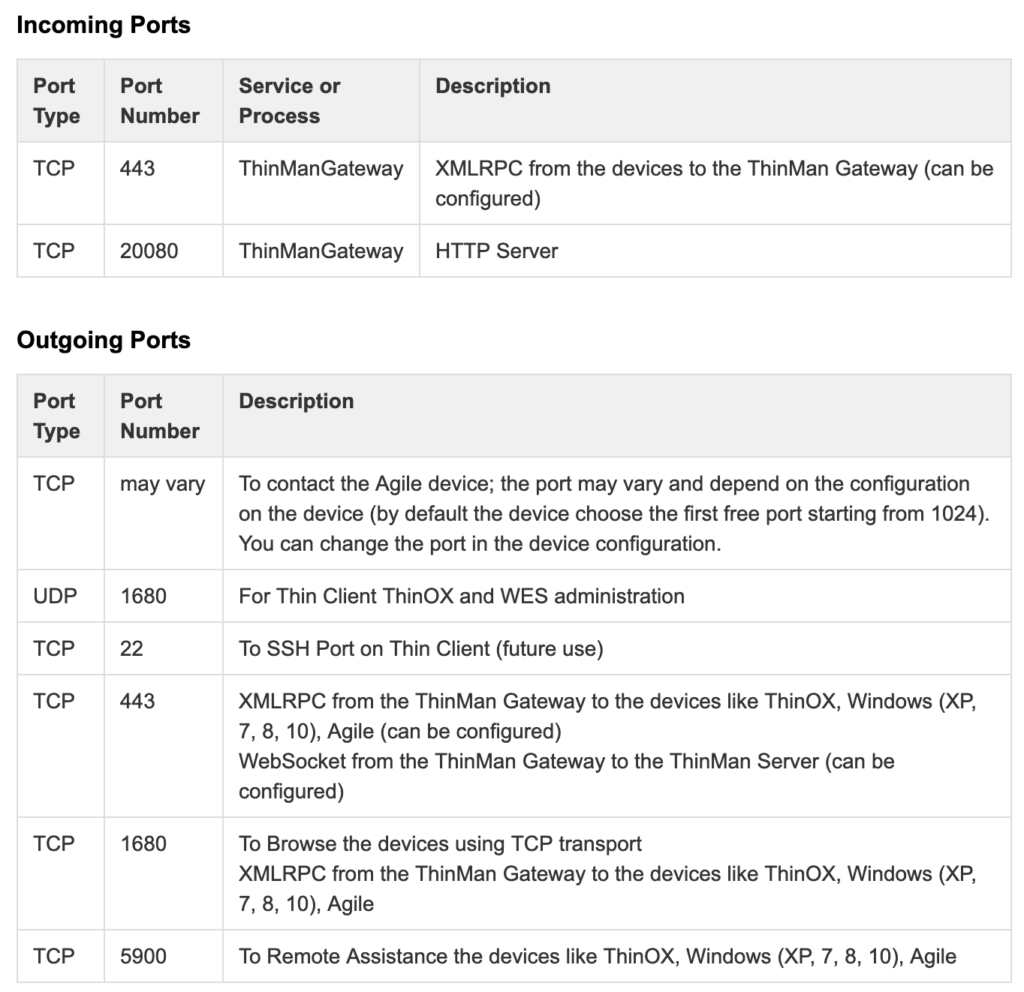Image resolution: width=1024 pixels, height=992 pixels.
Task: Click the HTTP Server description cell
Action: pos(496,251)
